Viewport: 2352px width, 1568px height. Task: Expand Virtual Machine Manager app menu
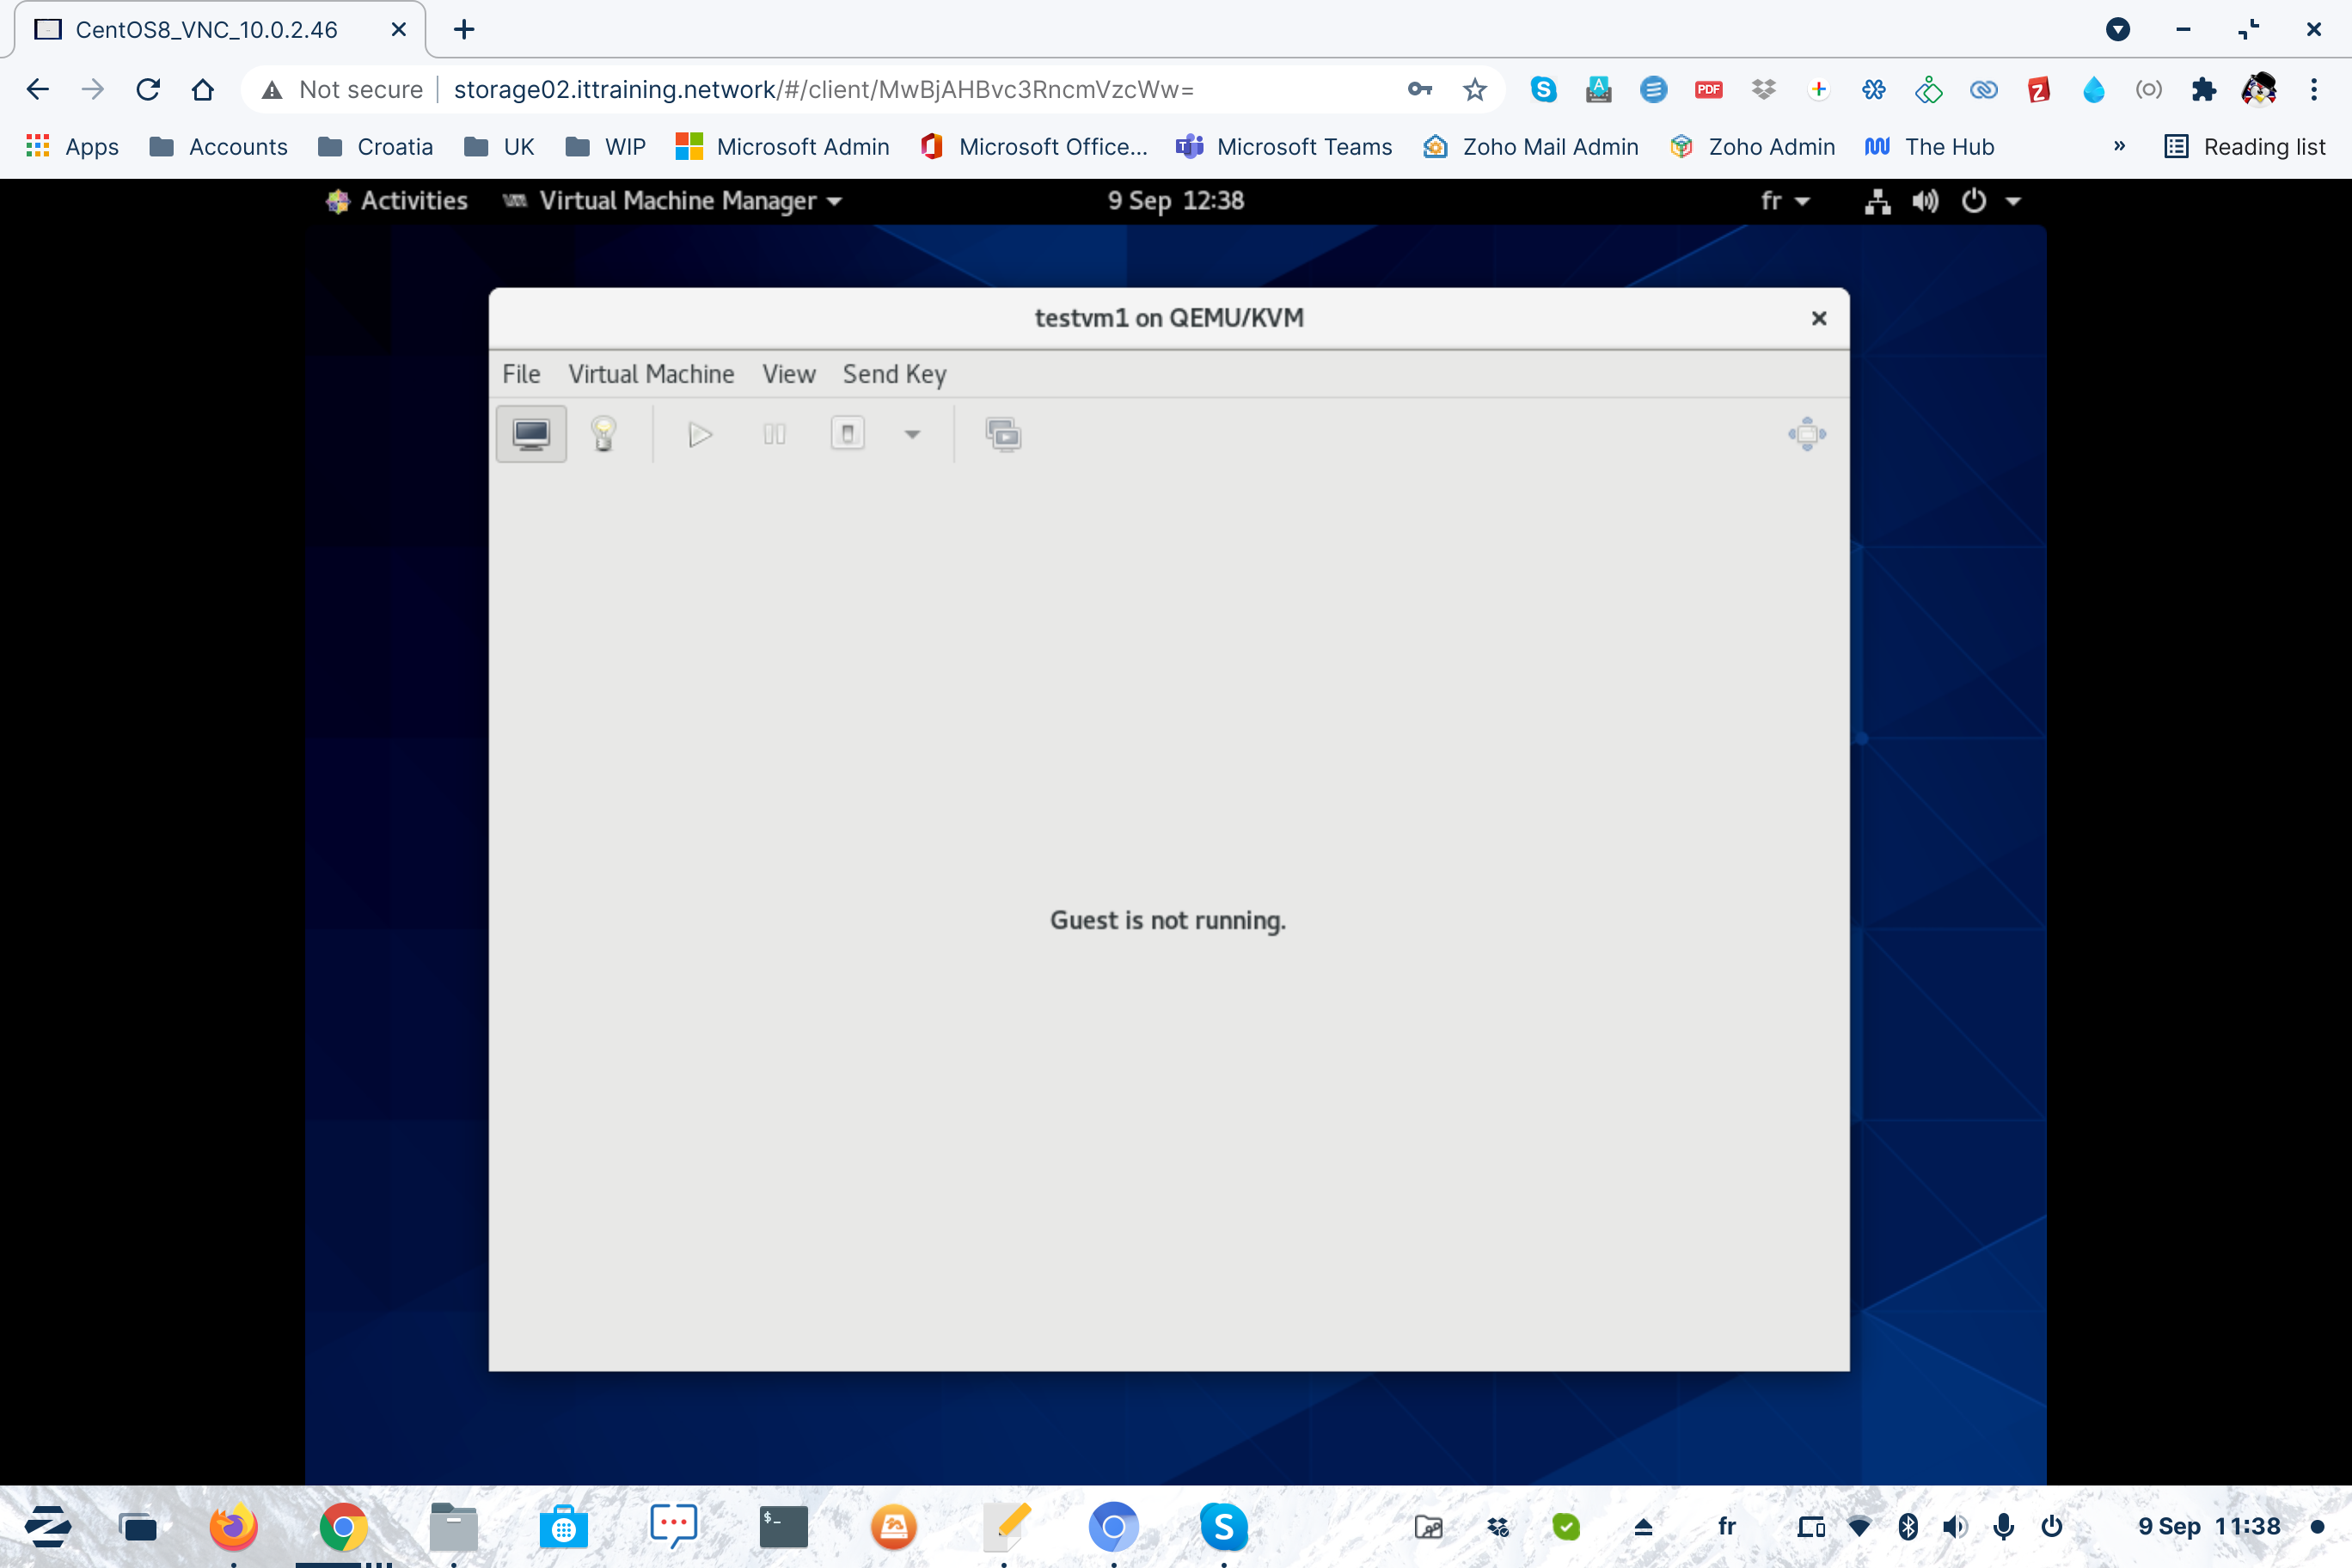click(x=672, y=201)
